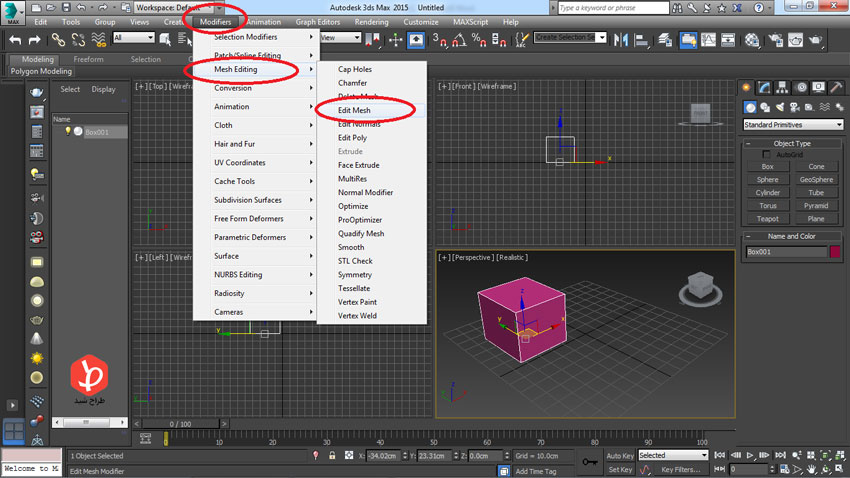This screenshot has height=478, width=850.
Task: Select Shapes category icon in Create panel
Action: (765, 107)
